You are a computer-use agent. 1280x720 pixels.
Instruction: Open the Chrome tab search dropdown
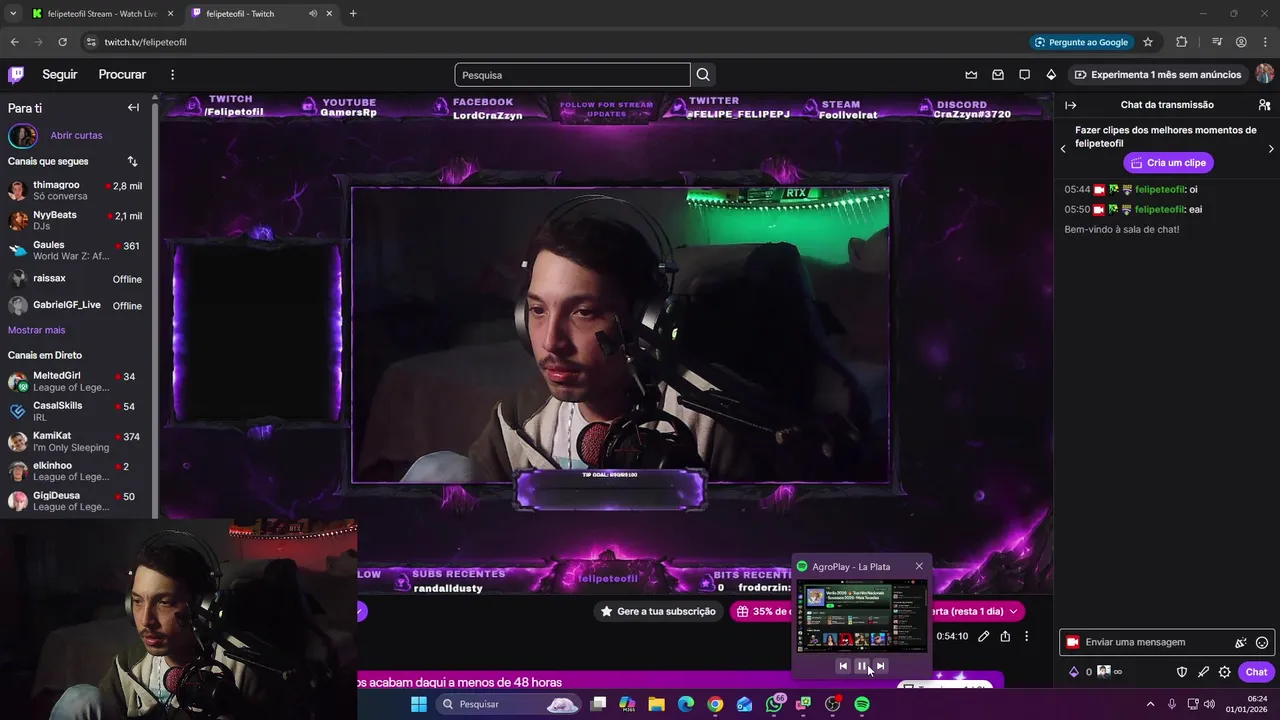[x=13, y=14]
